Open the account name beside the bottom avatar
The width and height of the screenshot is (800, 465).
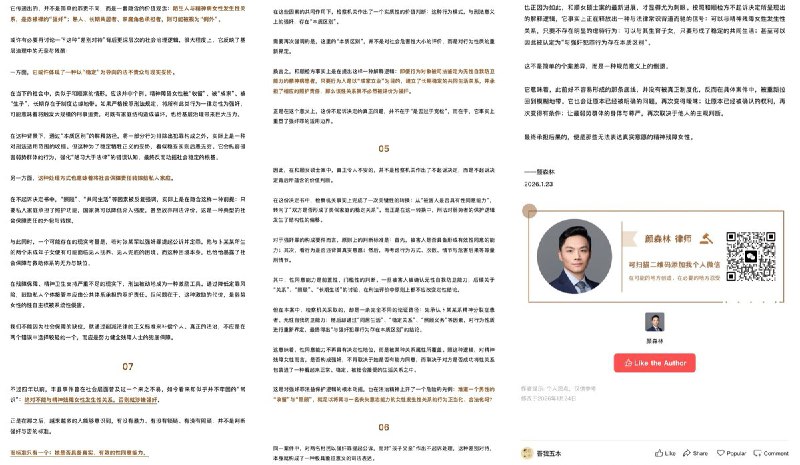(549, 453)
